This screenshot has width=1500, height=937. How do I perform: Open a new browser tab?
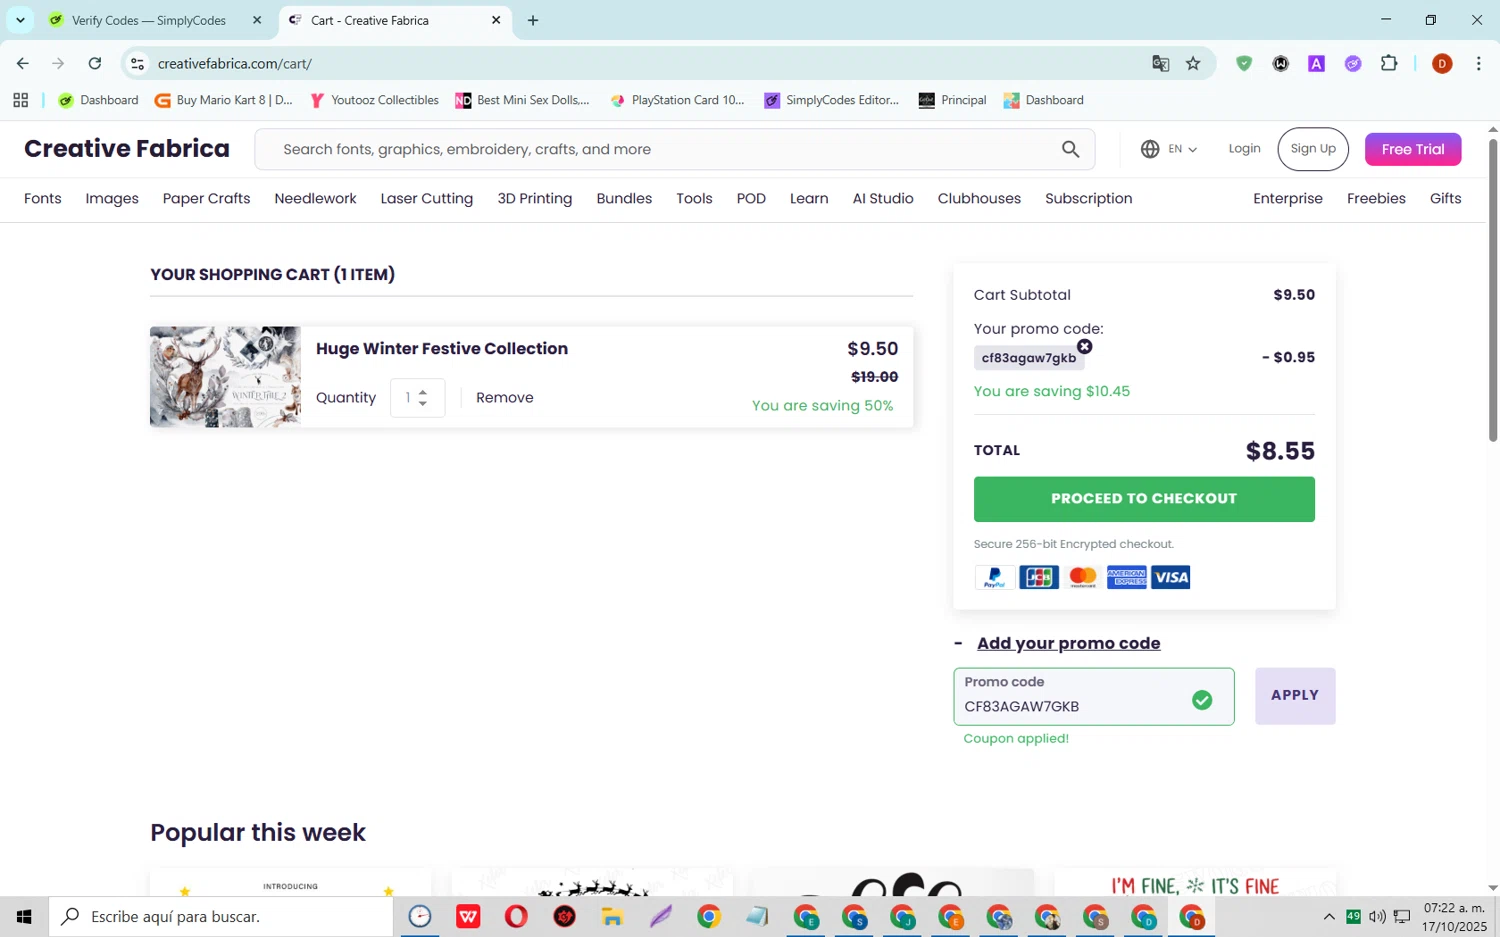pos(533,20)
